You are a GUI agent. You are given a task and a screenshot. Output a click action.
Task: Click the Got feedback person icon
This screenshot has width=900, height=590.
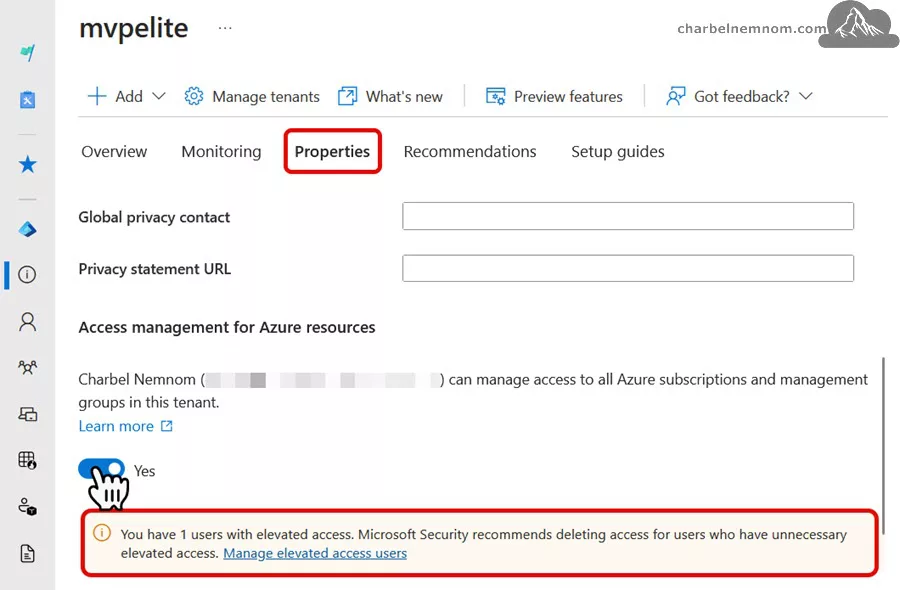[676, 96]
